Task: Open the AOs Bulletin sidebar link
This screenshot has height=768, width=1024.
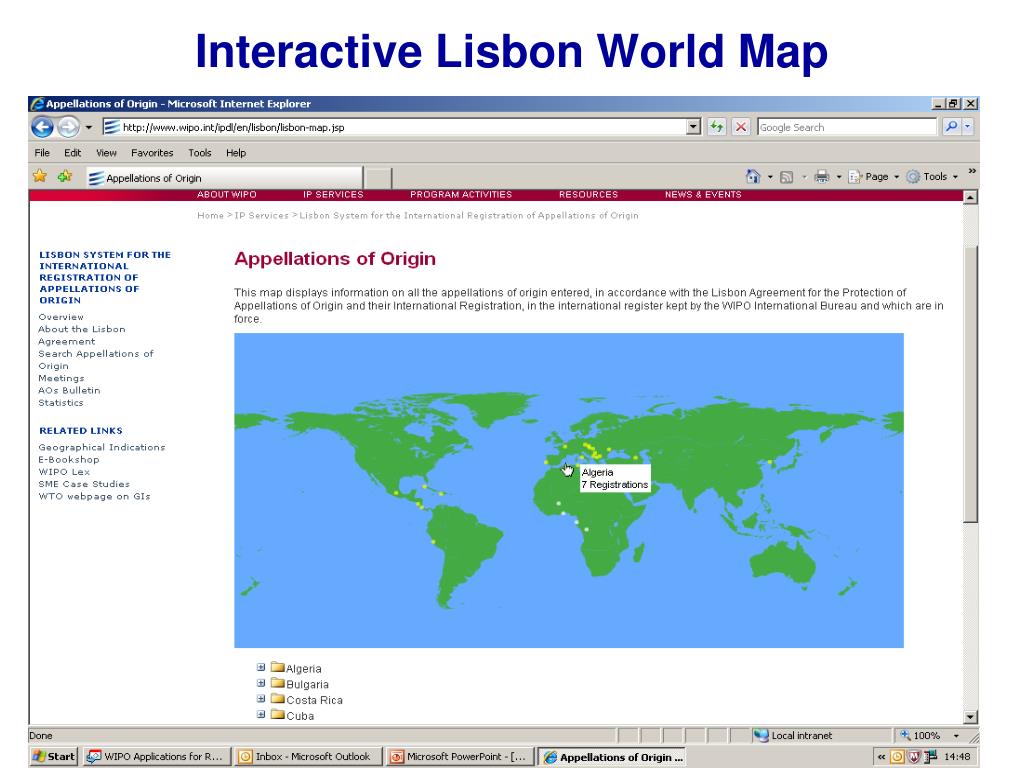Action: [69, 391]
